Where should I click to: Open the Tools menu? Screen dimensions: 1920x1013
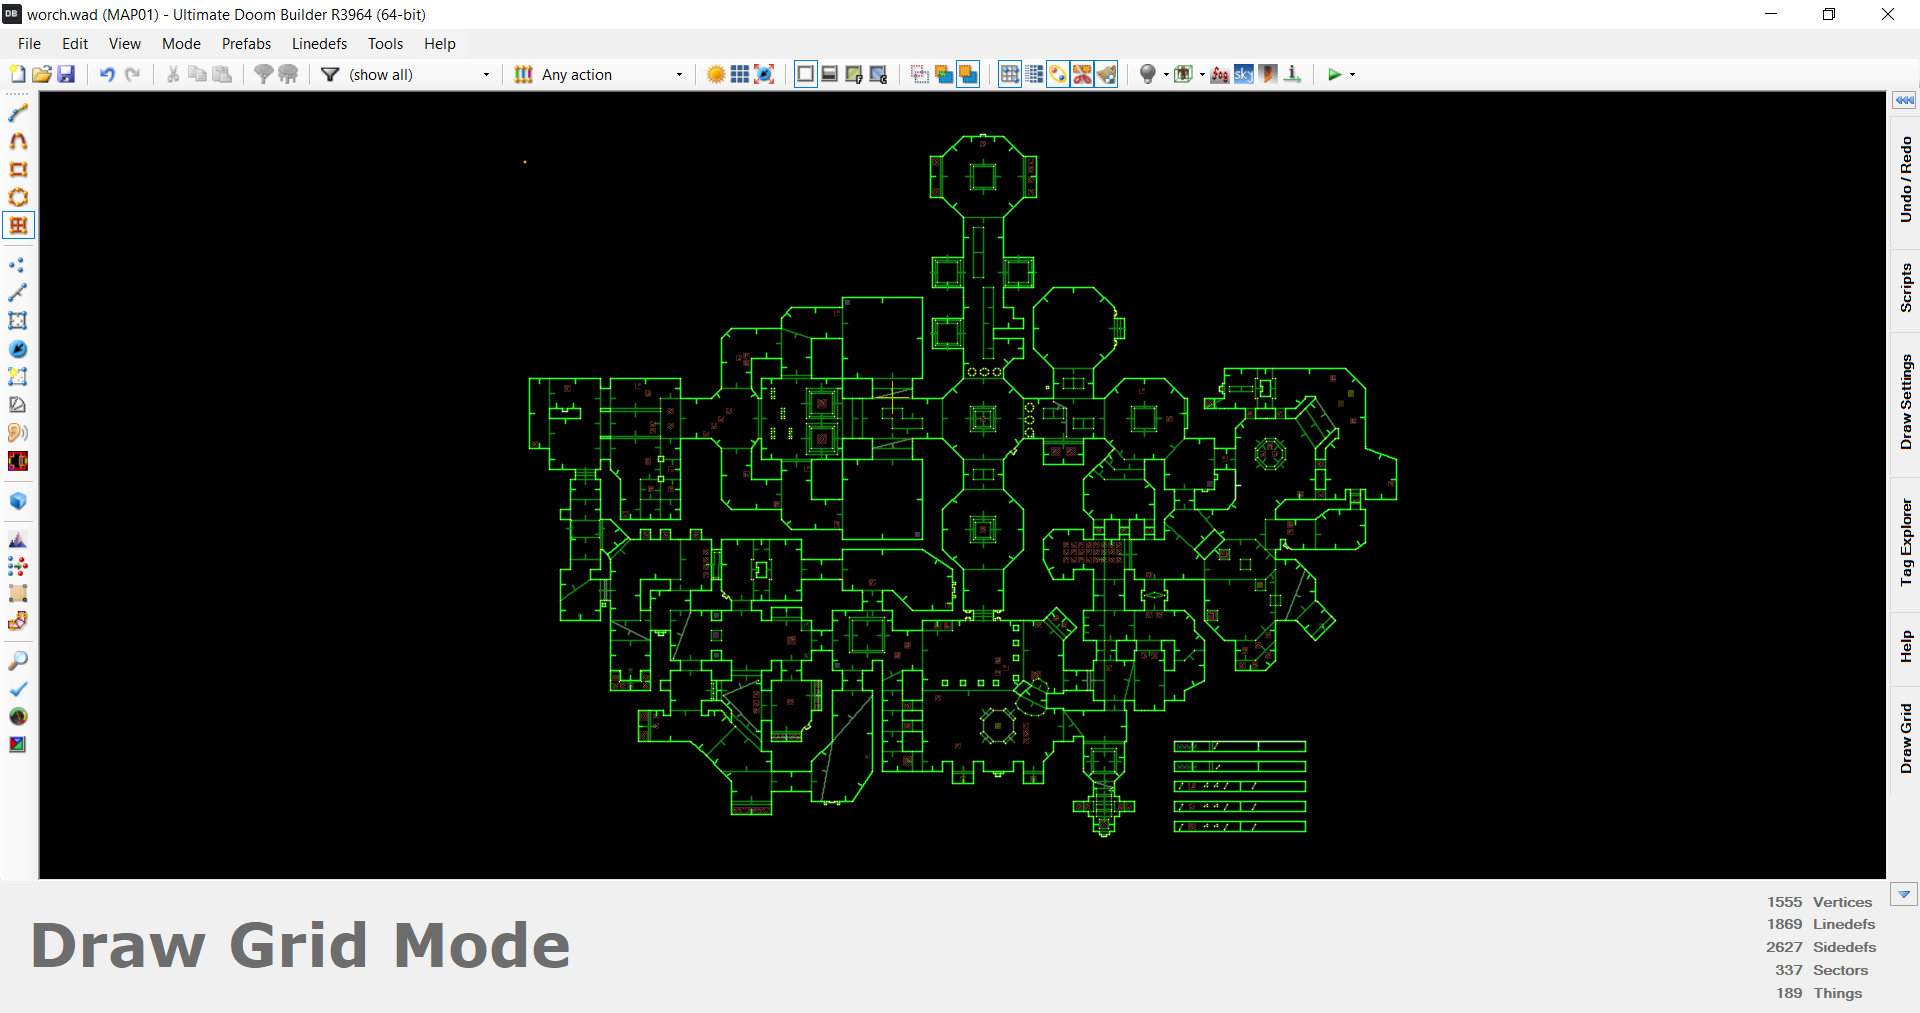coord(385,44)
